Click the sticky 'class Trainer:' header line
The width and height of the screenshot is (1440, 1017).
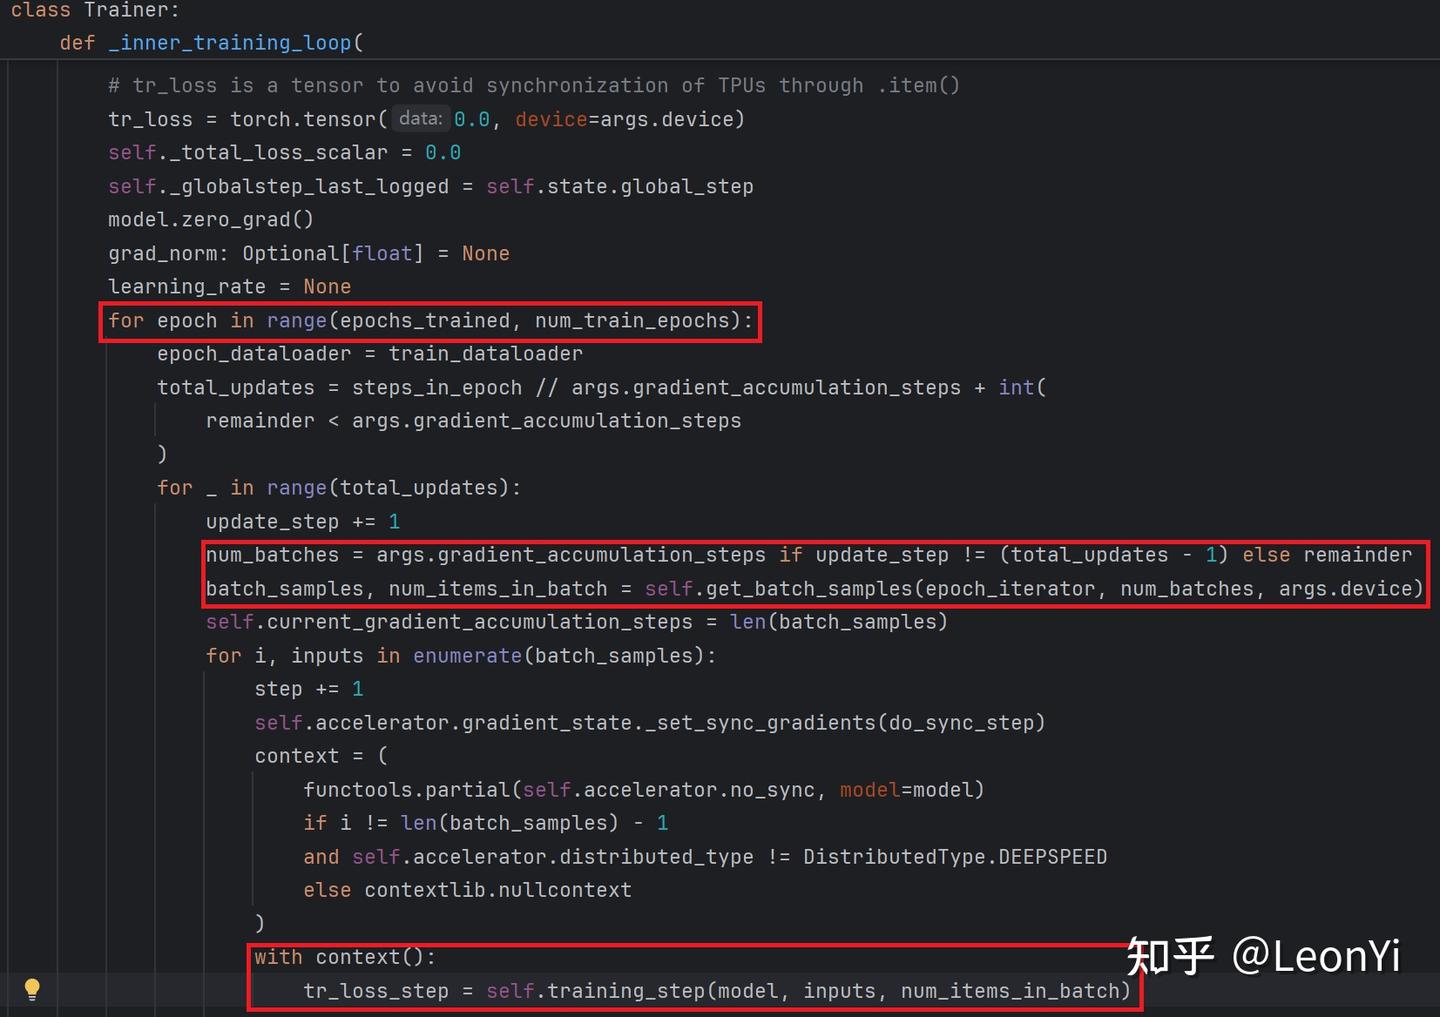click(x=95, y=10)
